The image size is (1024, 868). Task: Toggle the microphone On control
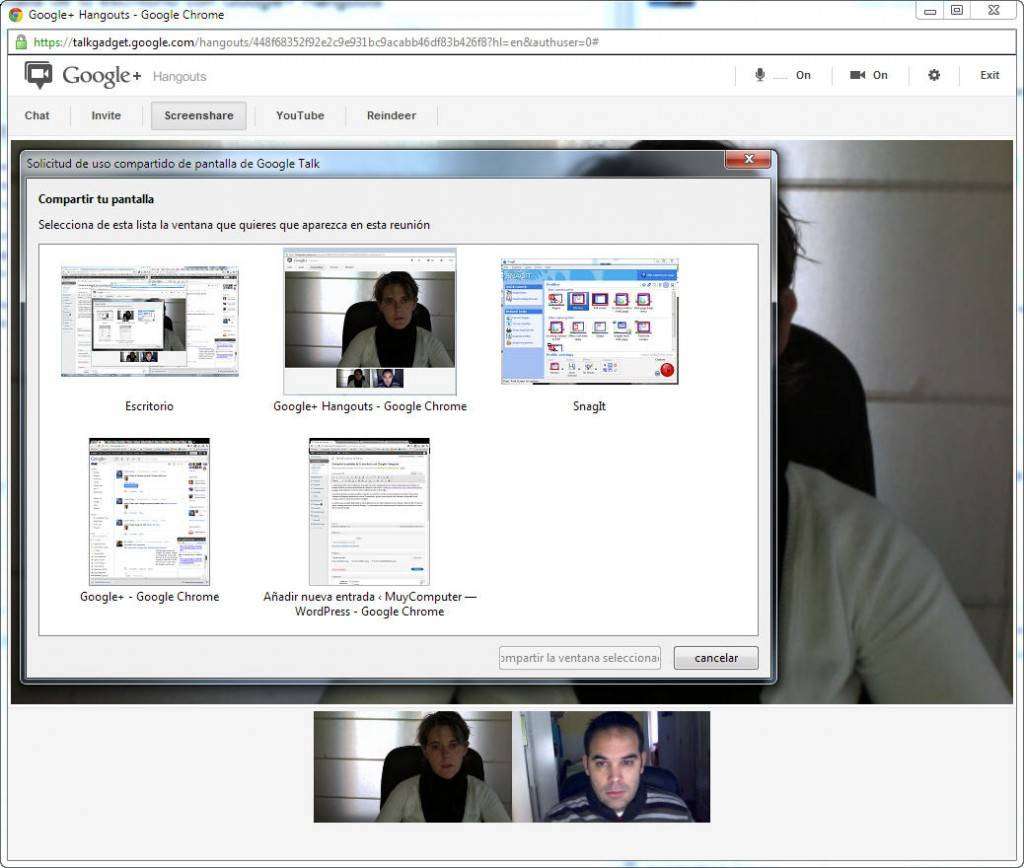[x=782, y=75]
